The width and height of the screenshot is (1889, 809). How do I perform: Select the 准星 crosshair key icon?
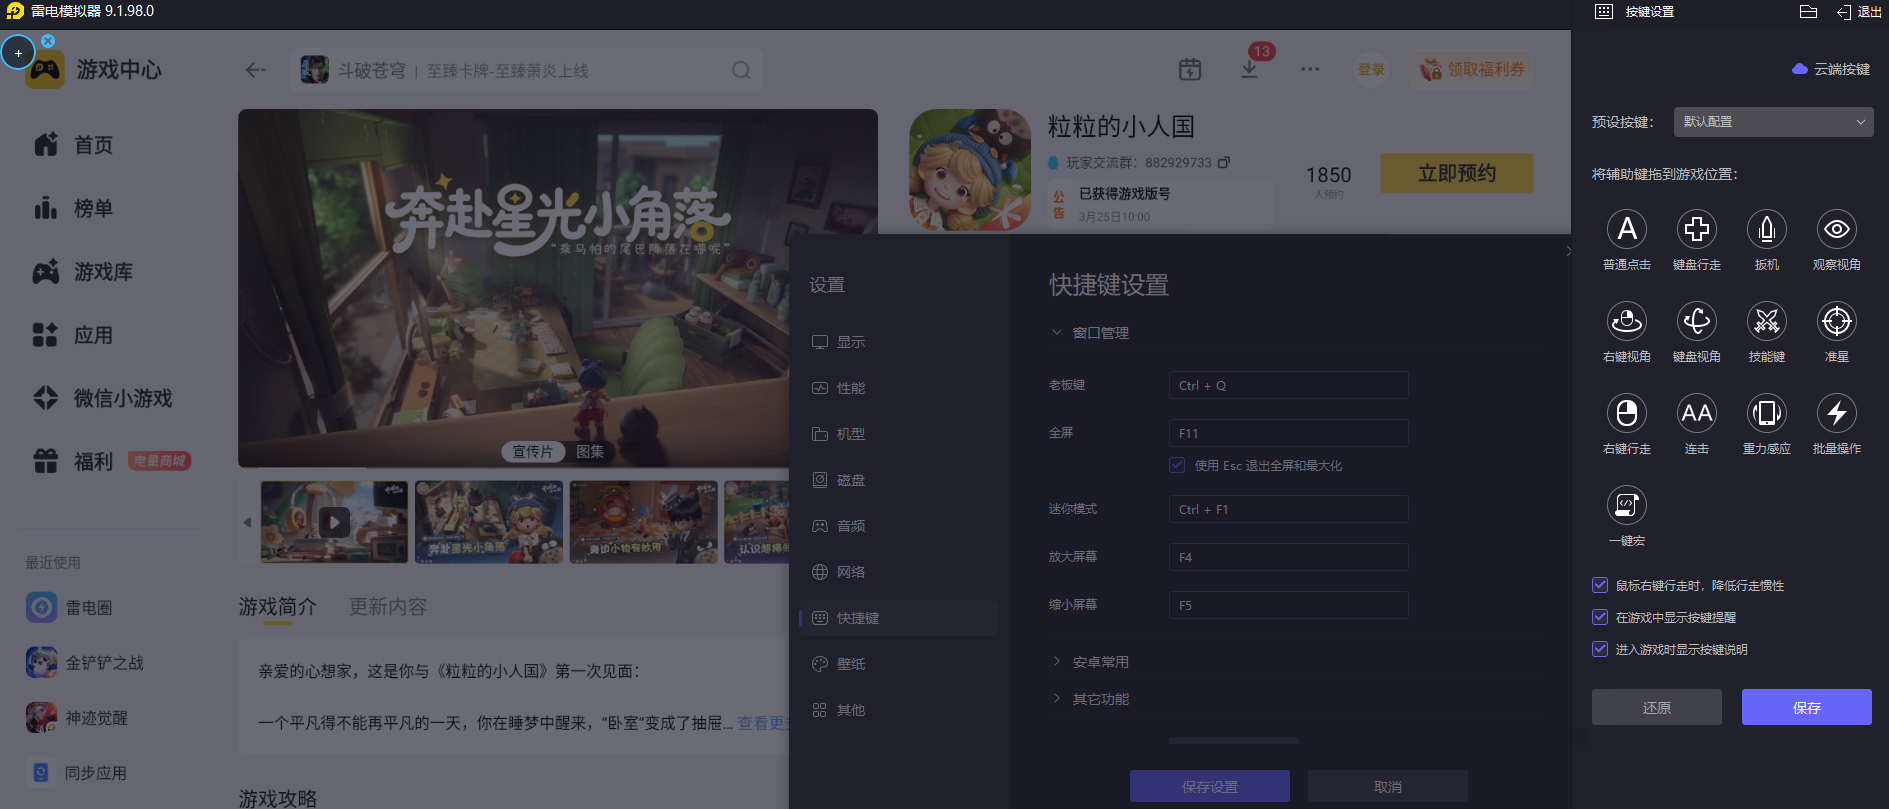click(1837, 321)
